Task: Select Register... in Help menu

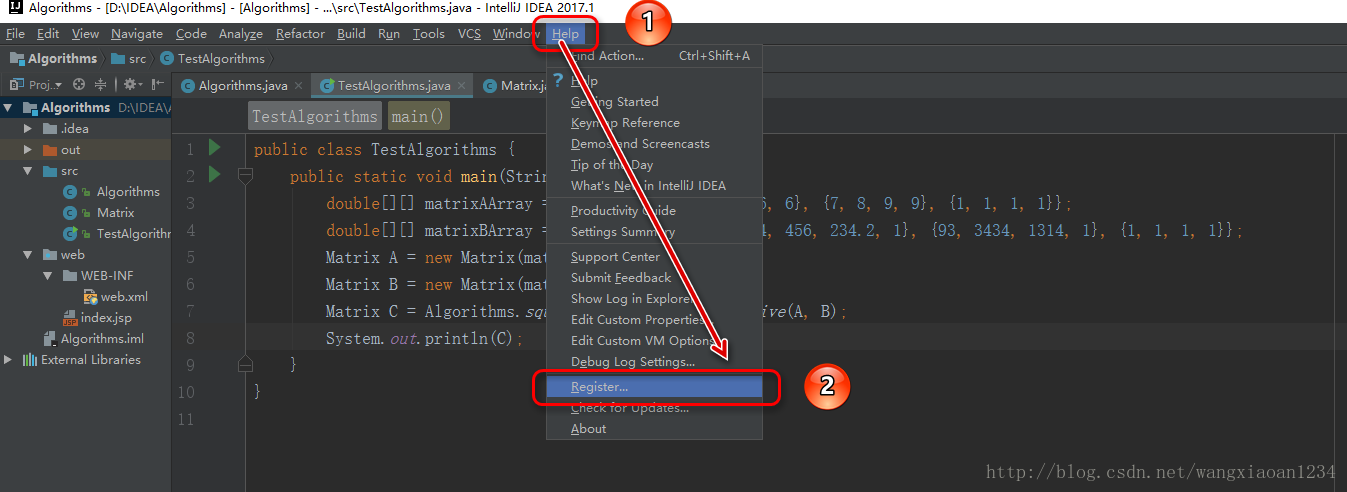Action: (x=654, y=387)
